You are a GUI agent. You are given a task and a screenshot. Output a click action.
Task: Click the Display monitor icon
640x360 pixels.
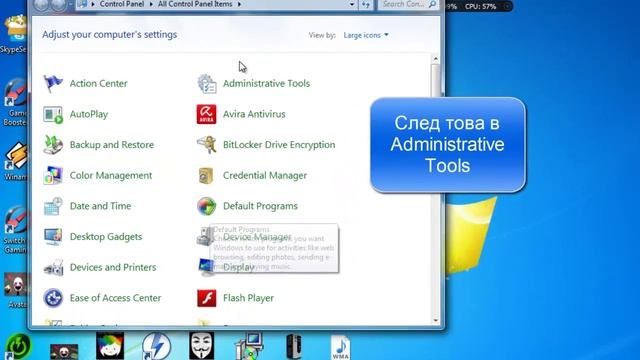point(206,267)
